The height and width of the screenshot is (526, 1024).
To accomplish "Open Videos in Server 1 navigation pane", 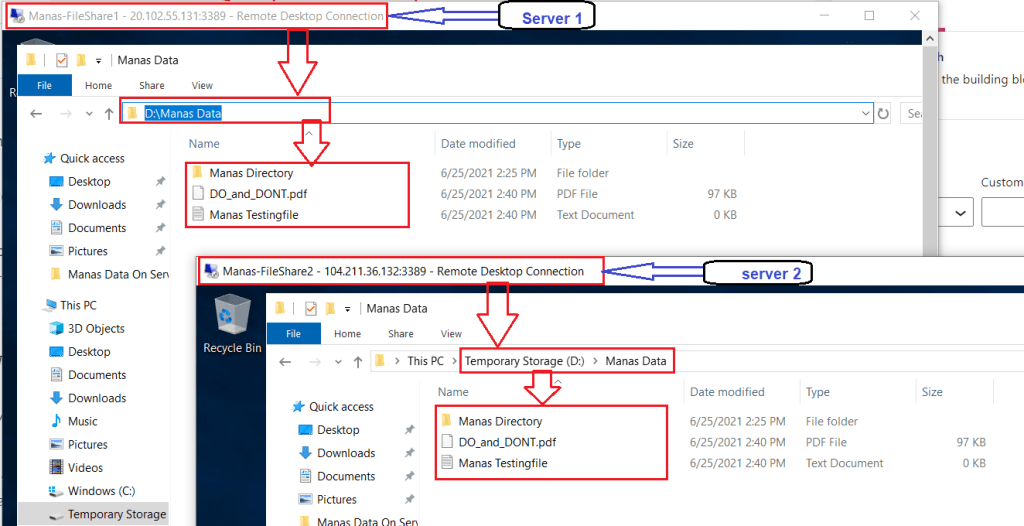I will 86,467.
